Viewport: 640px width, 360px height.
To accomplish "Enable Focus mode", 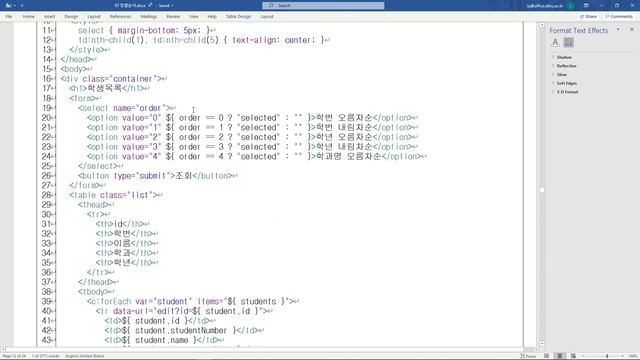I will pyautogui.click(x=528, y=356).
